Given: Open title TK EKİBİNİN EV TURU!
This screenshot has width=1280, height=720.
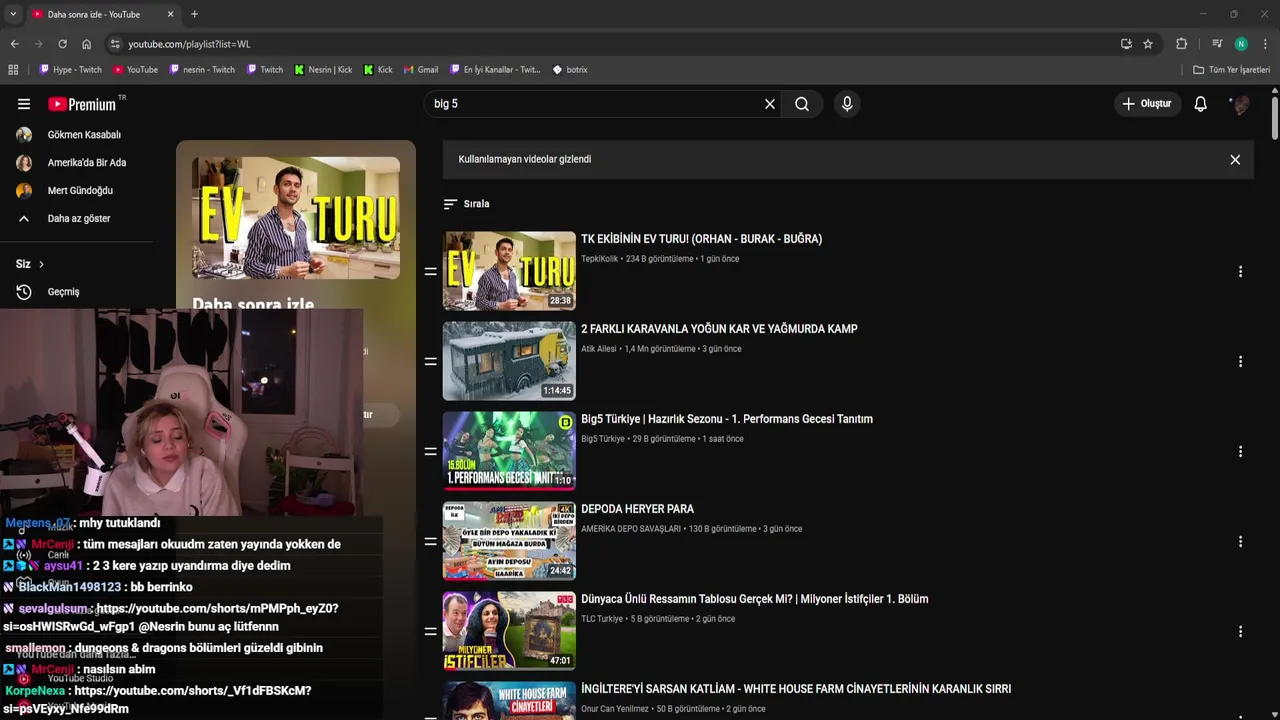Looking at the screenshot, I should [701, 239].
